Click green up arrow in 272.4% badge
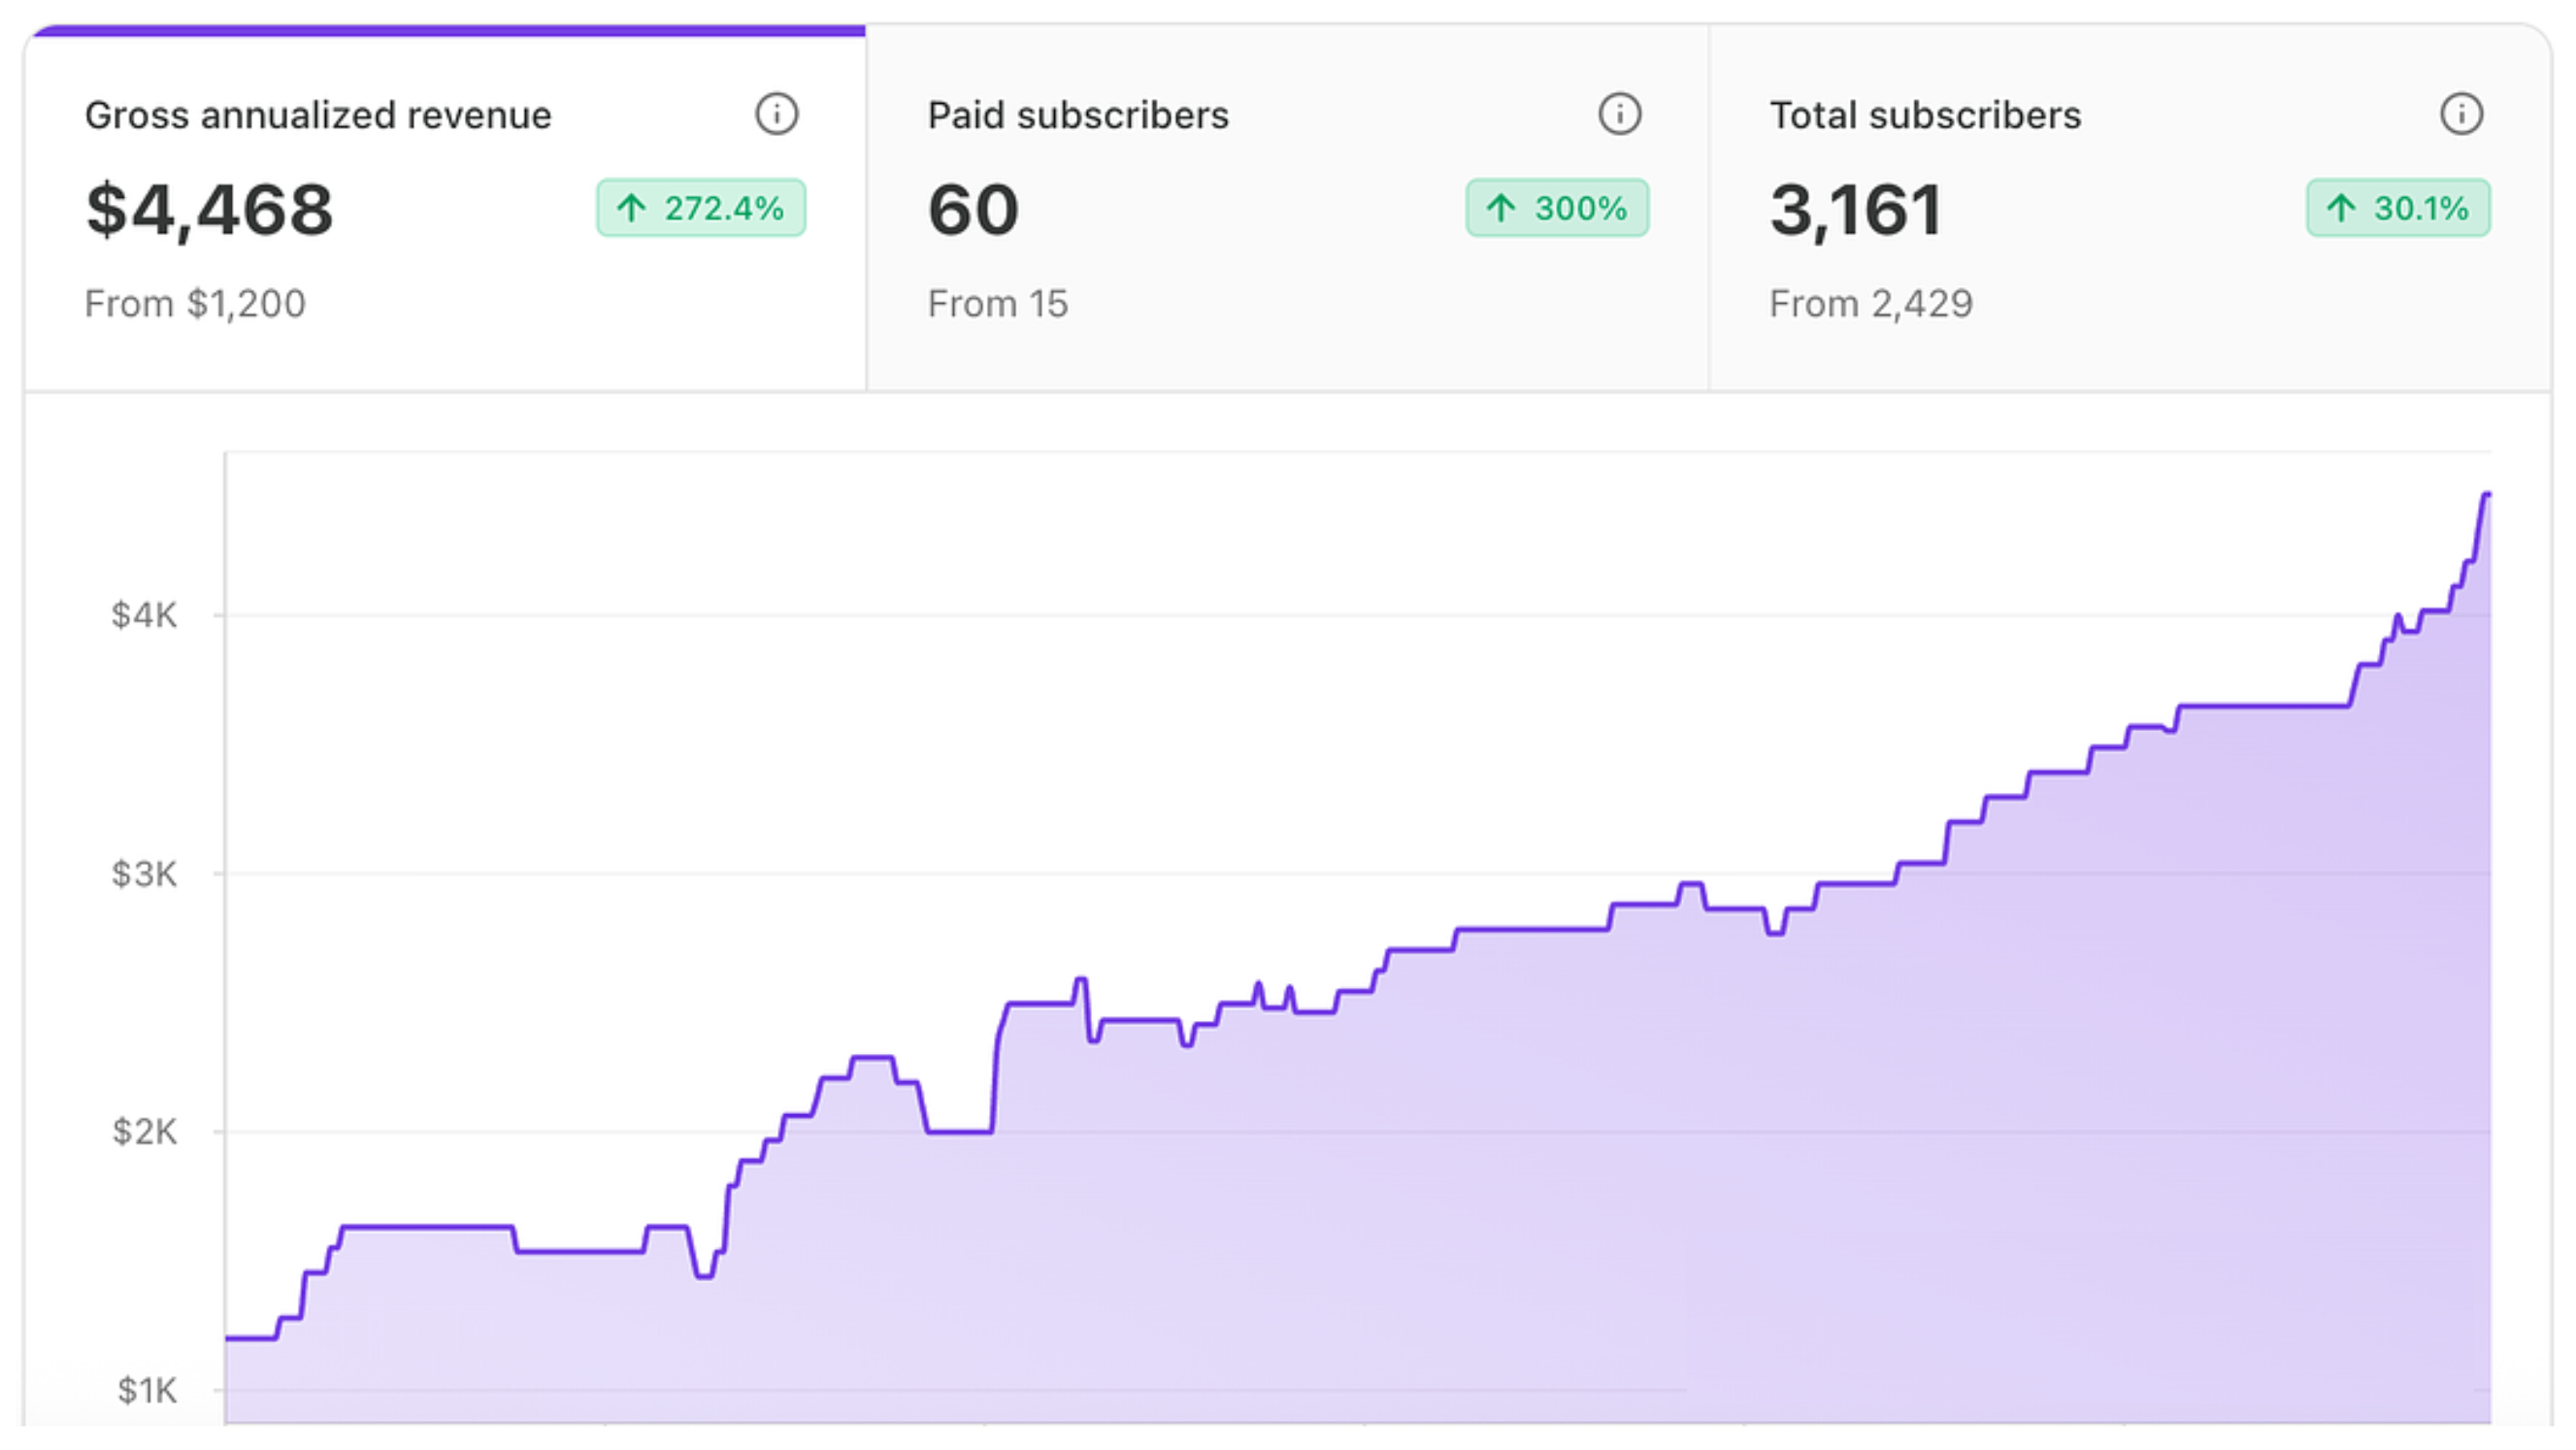Image resolution: width=2576 pixels, height=1450 pixels. 631,208
